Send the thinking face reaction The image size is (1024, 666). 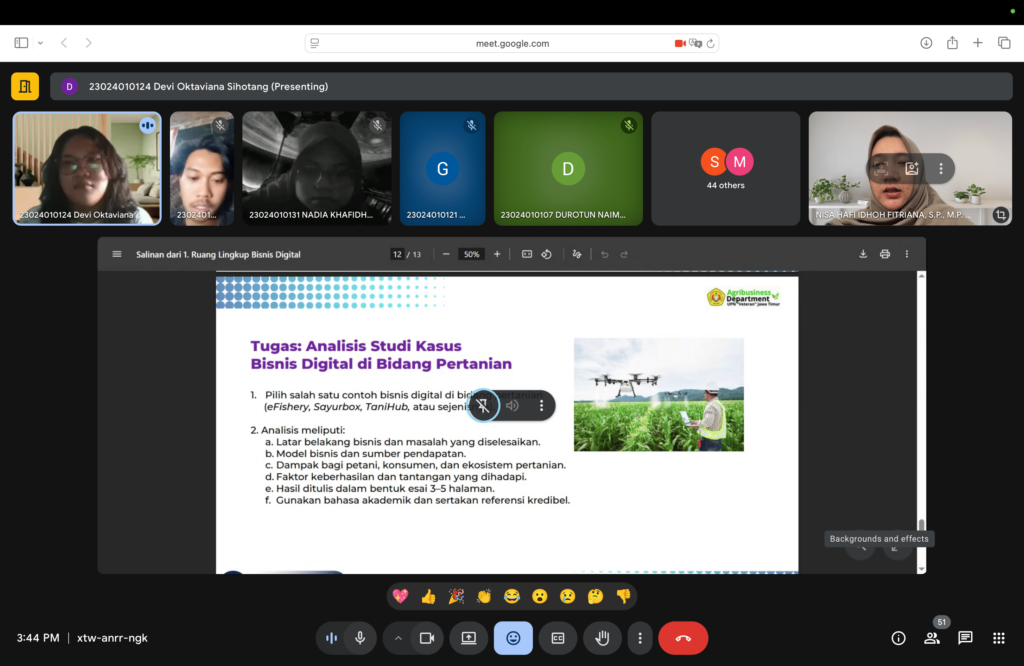tap(596, 596)
